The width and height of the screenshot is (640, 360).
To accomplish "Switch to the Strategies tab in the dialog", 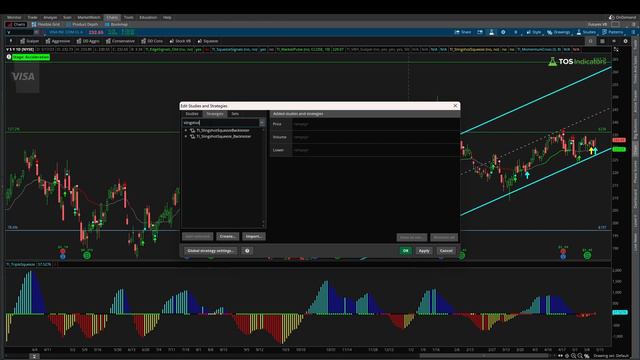I will (x=215, y=114).
